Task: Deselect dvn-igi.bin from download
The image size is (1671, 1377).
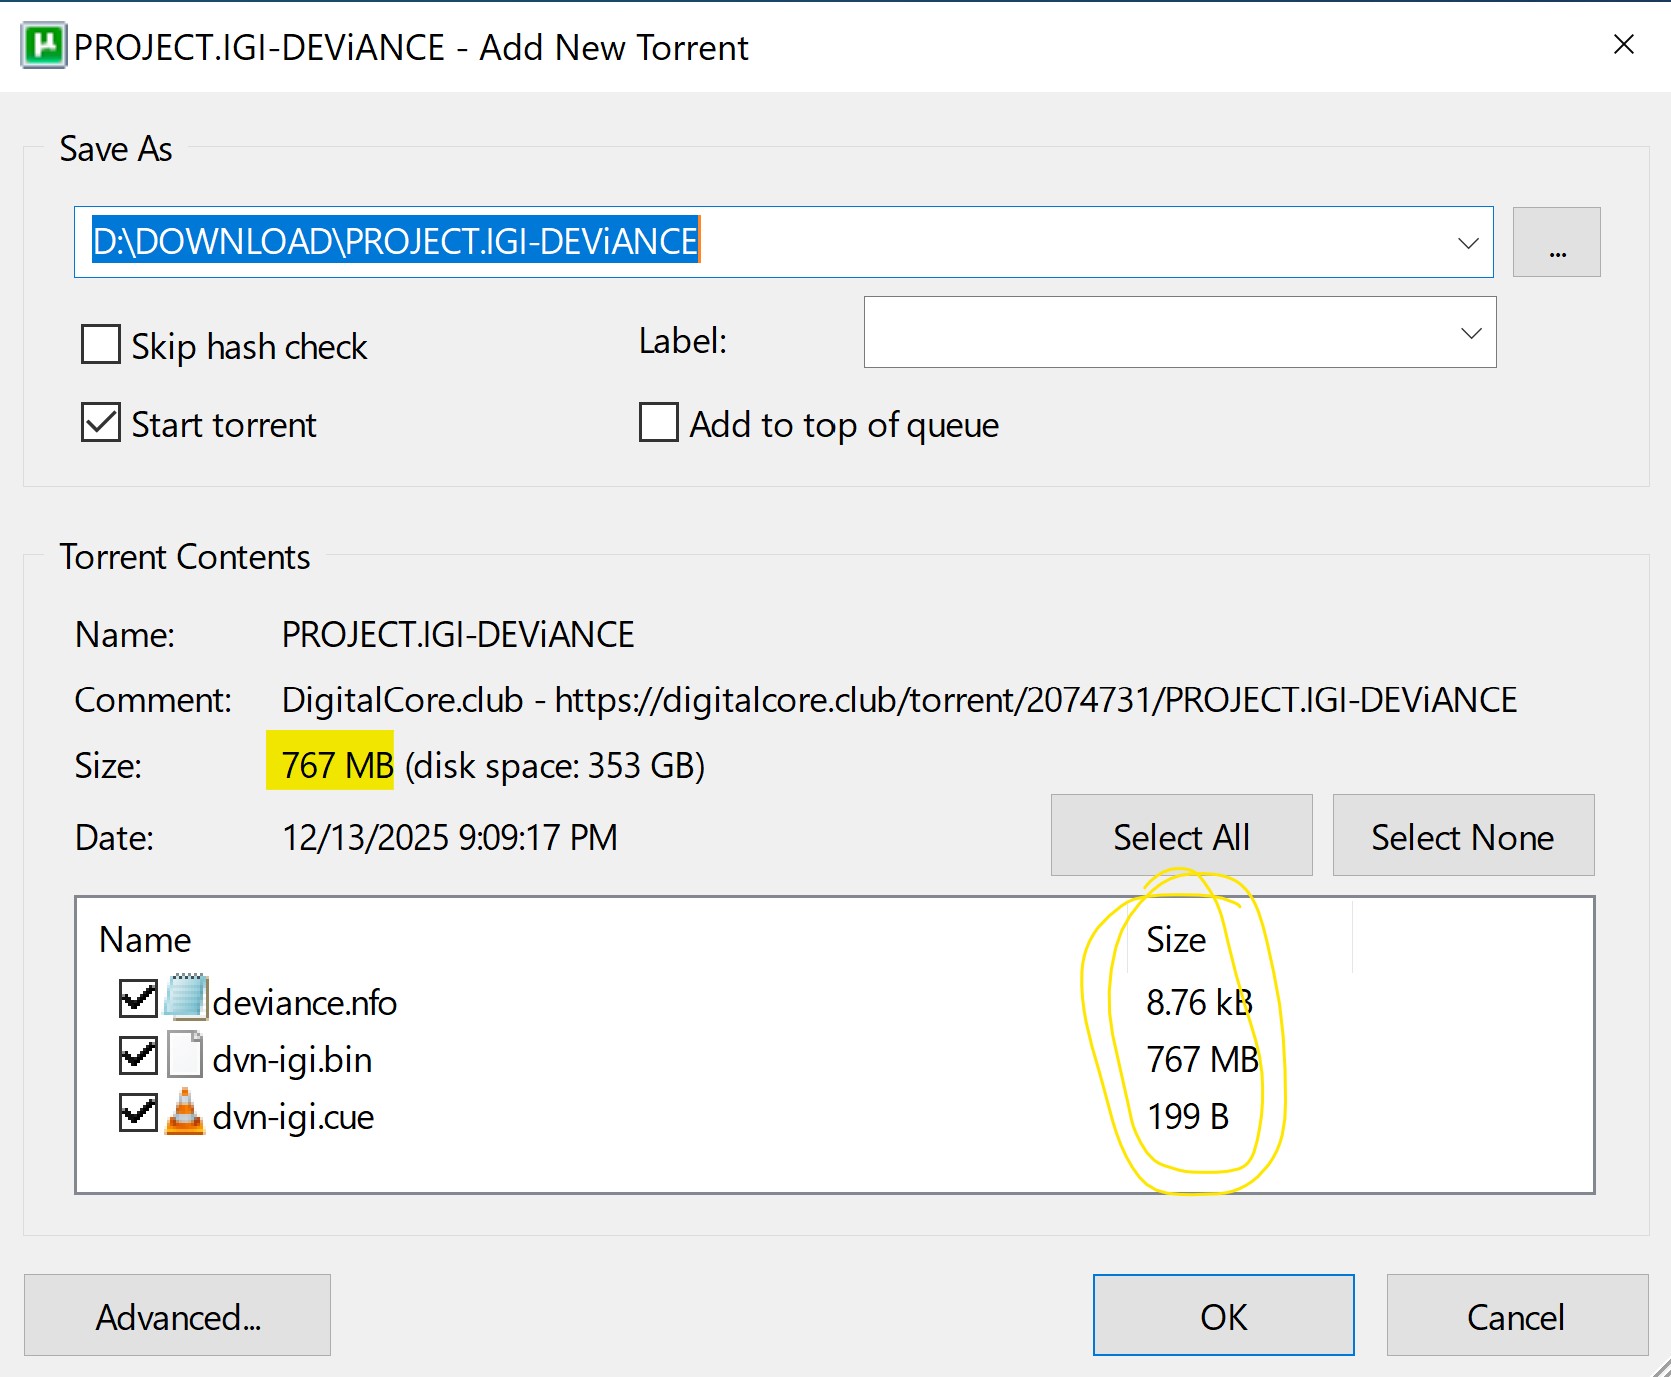Action: coord(137,1056)
